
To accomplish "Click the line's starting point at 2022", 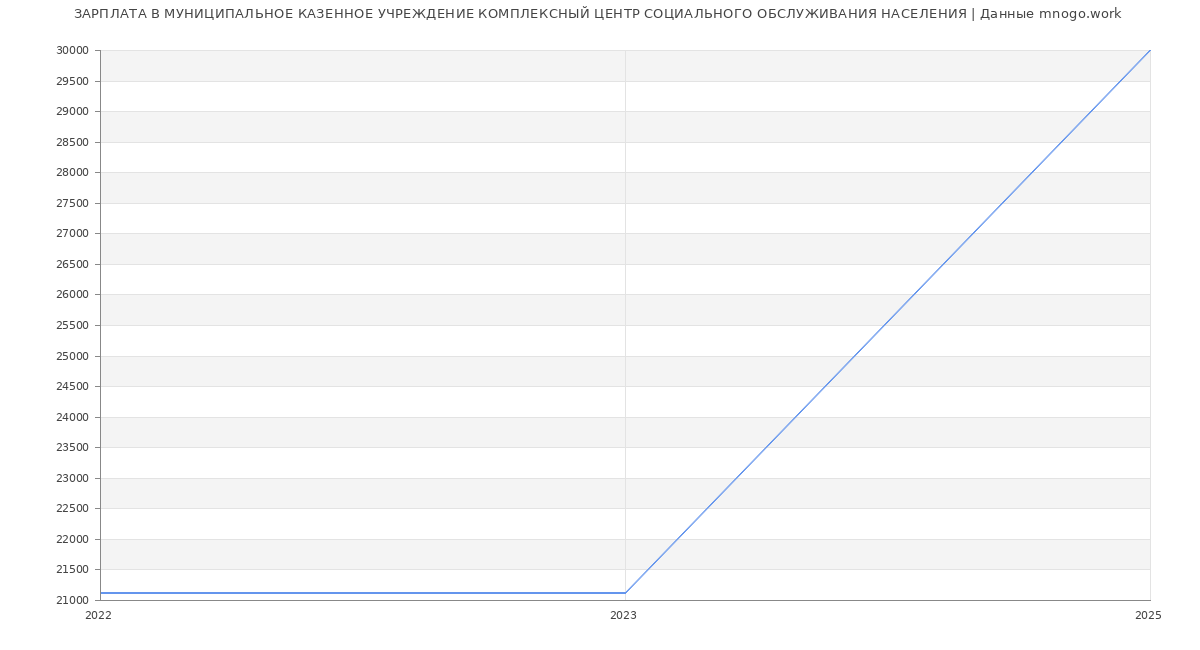I will tap(101, 593).
